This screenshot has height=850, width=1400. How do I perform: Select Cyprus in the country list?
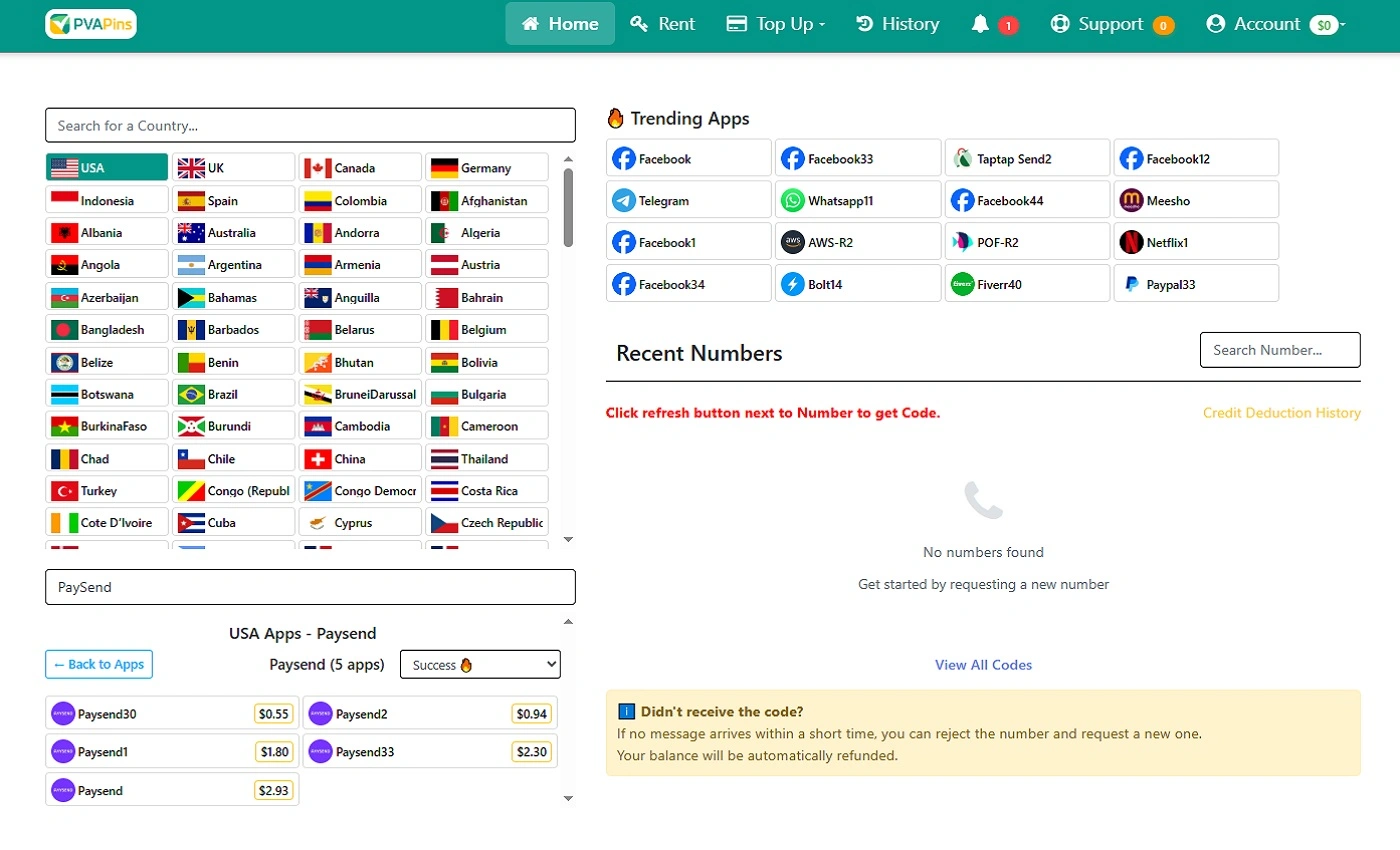coord(360,522)
